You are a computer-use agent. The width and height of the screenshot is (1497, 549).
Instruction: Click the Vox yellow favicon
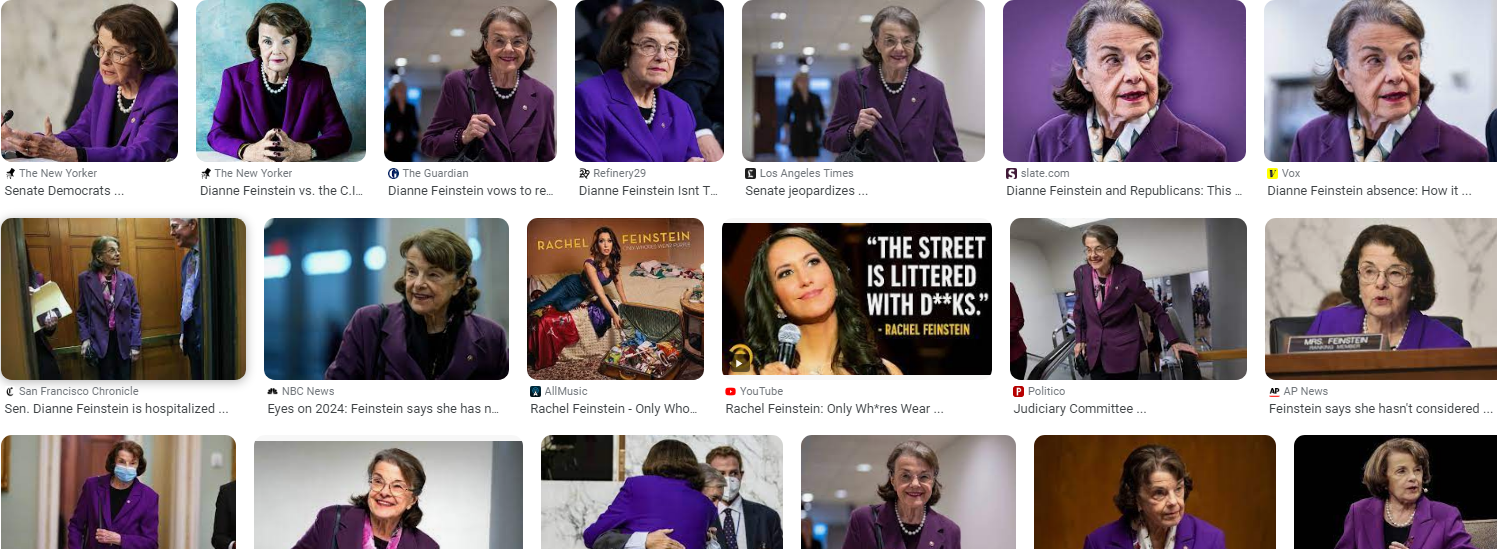1272,173
